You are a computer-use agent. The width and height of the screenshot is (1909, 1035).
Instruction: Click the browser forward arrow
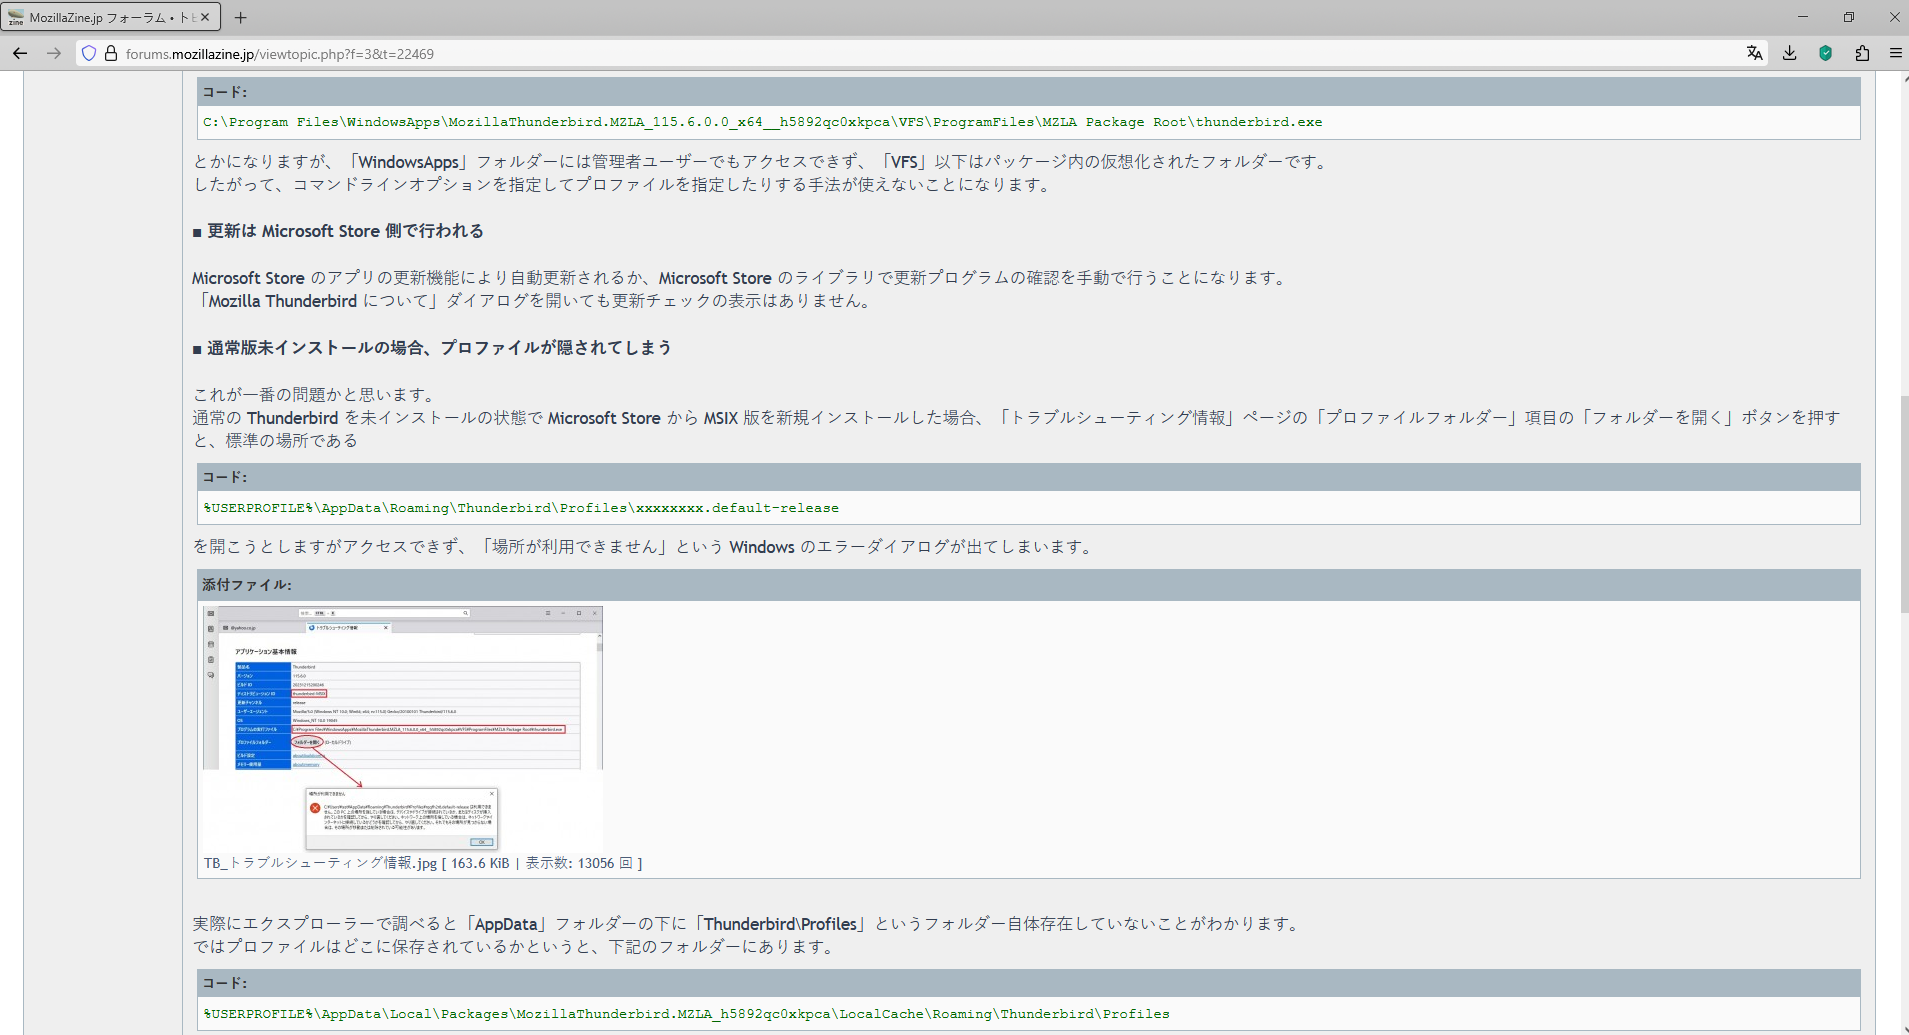pos(54,53)
